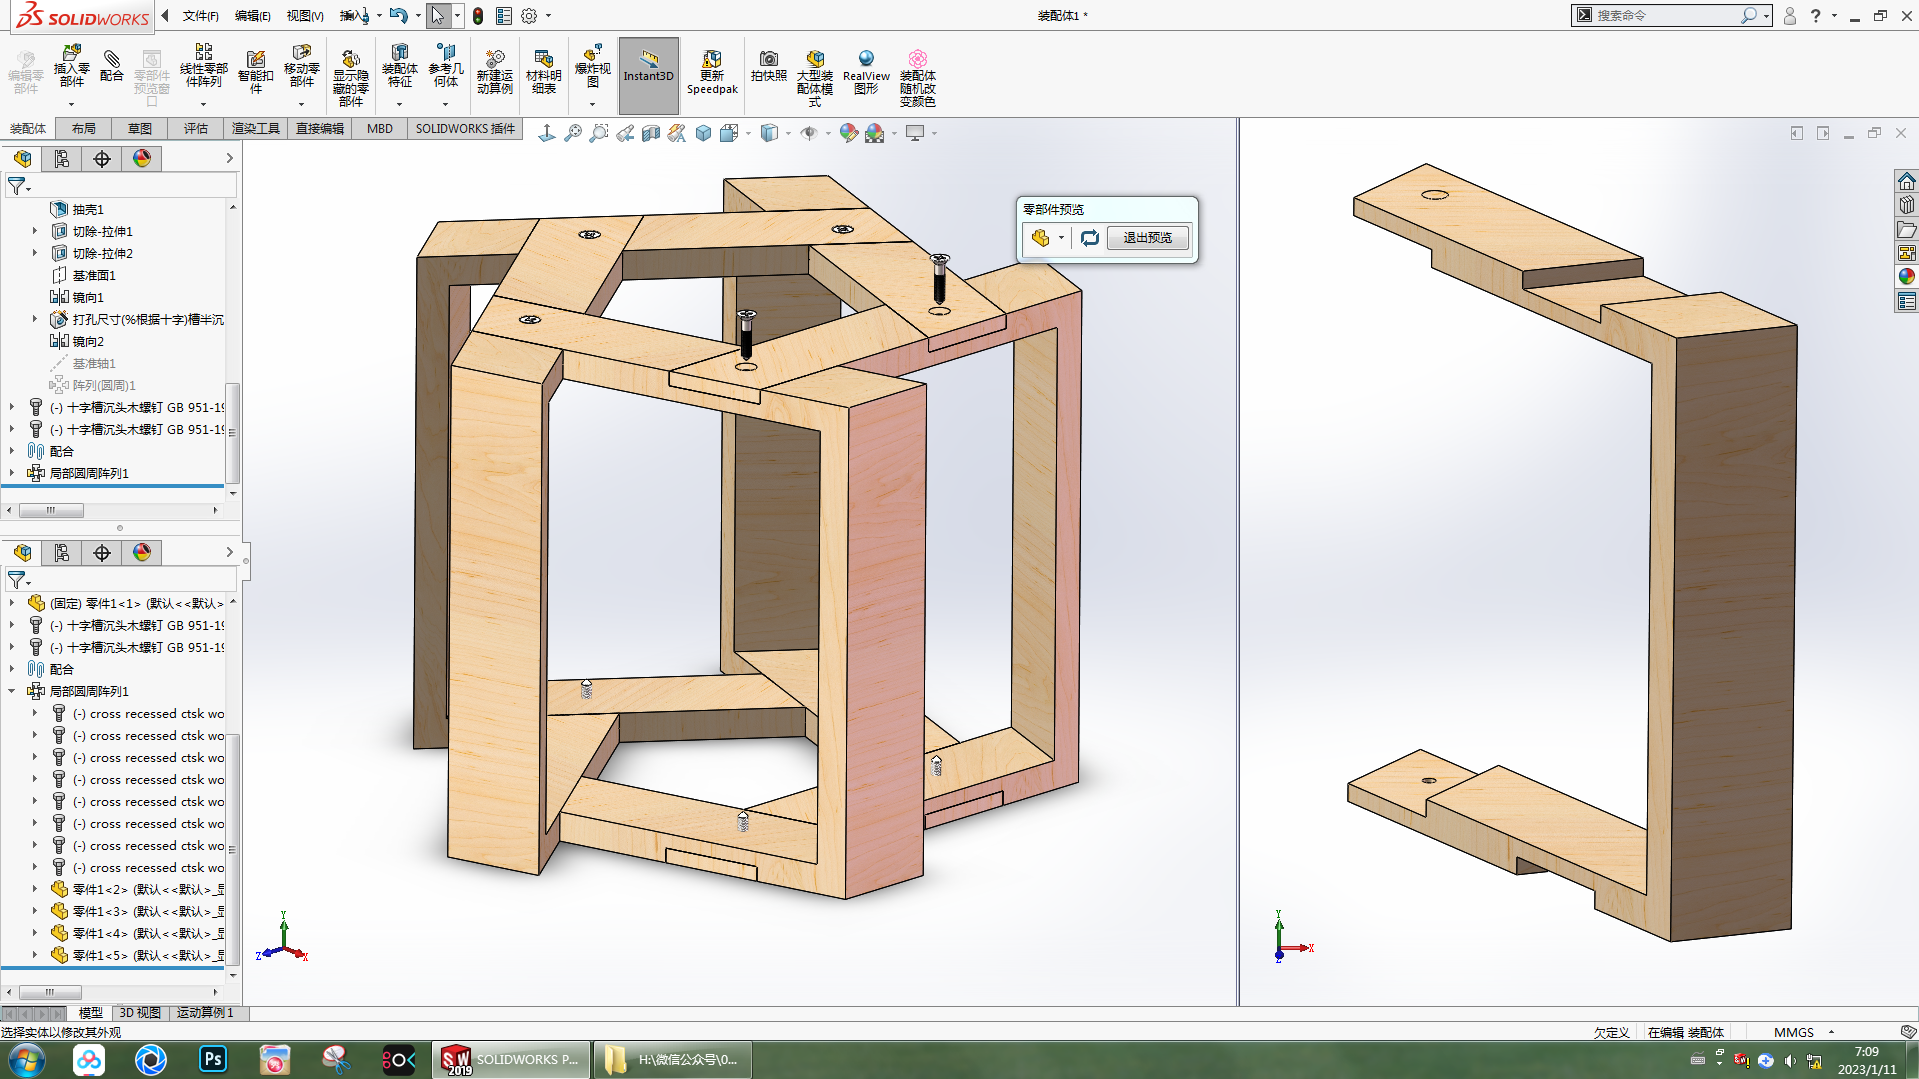
Task: Open the Windows Start button
Action: 27,1059
